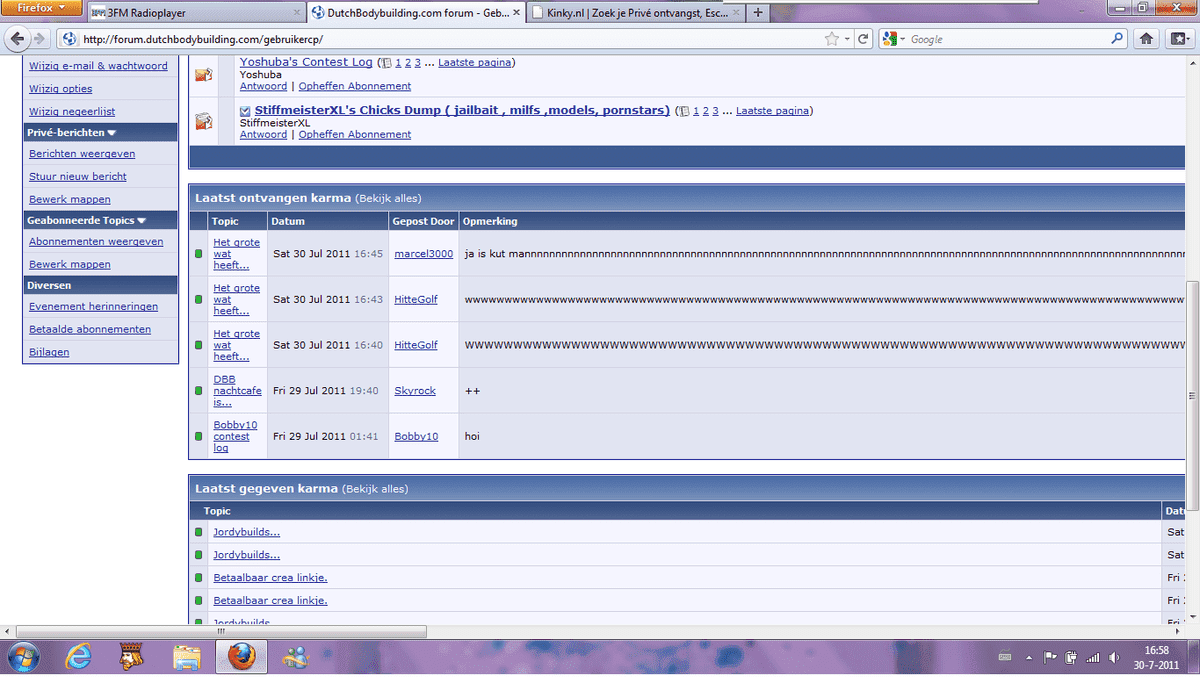
Task: Open the Firefox menu dropdown button
Action: point(40,8)
